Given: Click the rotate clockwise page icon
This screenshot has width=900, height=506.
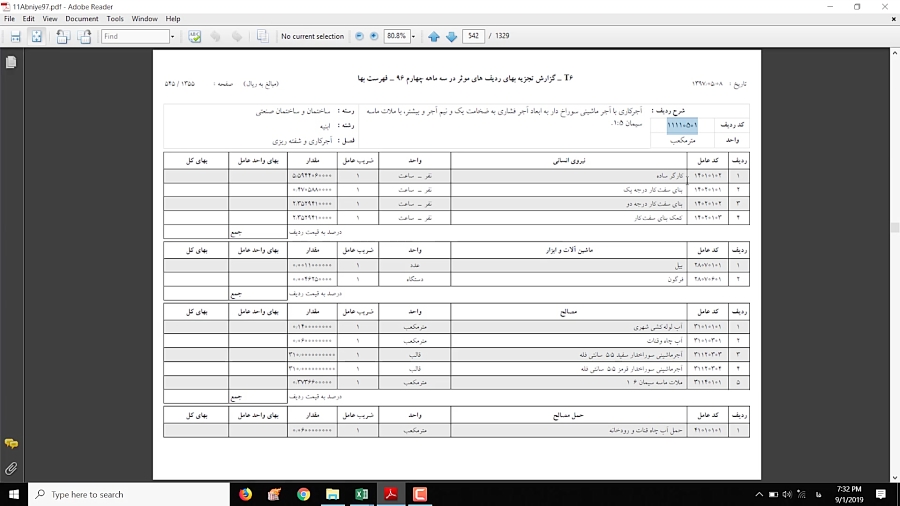Looking at the screenshot, I should (84, 36).
